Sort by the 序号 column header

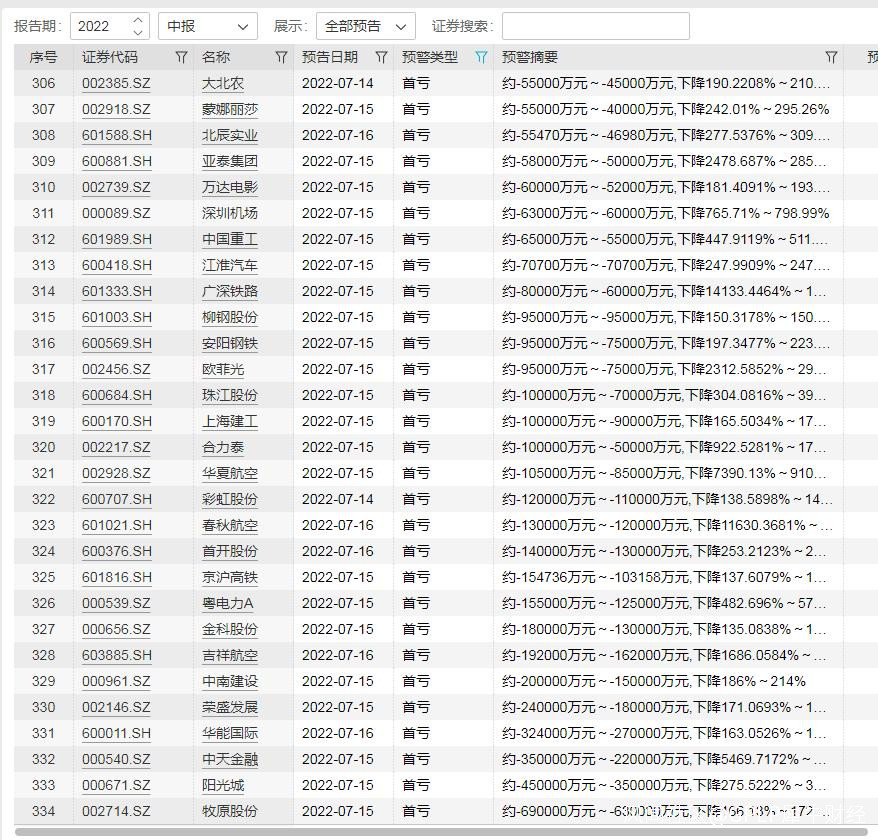(43, 57)
